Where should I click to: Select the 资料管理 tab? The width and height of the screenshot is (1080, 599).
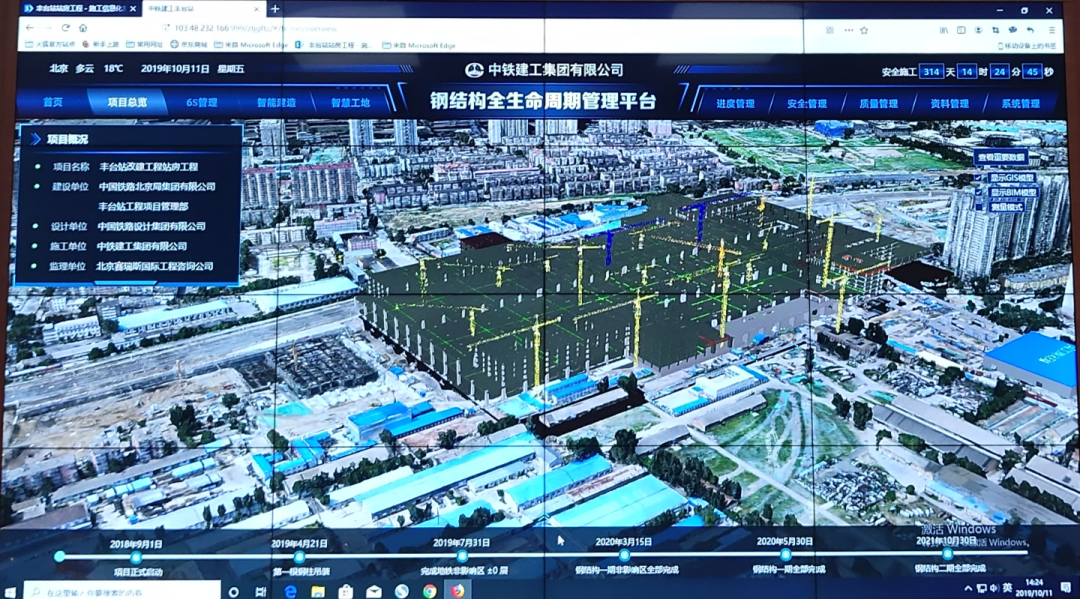[x=949, y=103]
